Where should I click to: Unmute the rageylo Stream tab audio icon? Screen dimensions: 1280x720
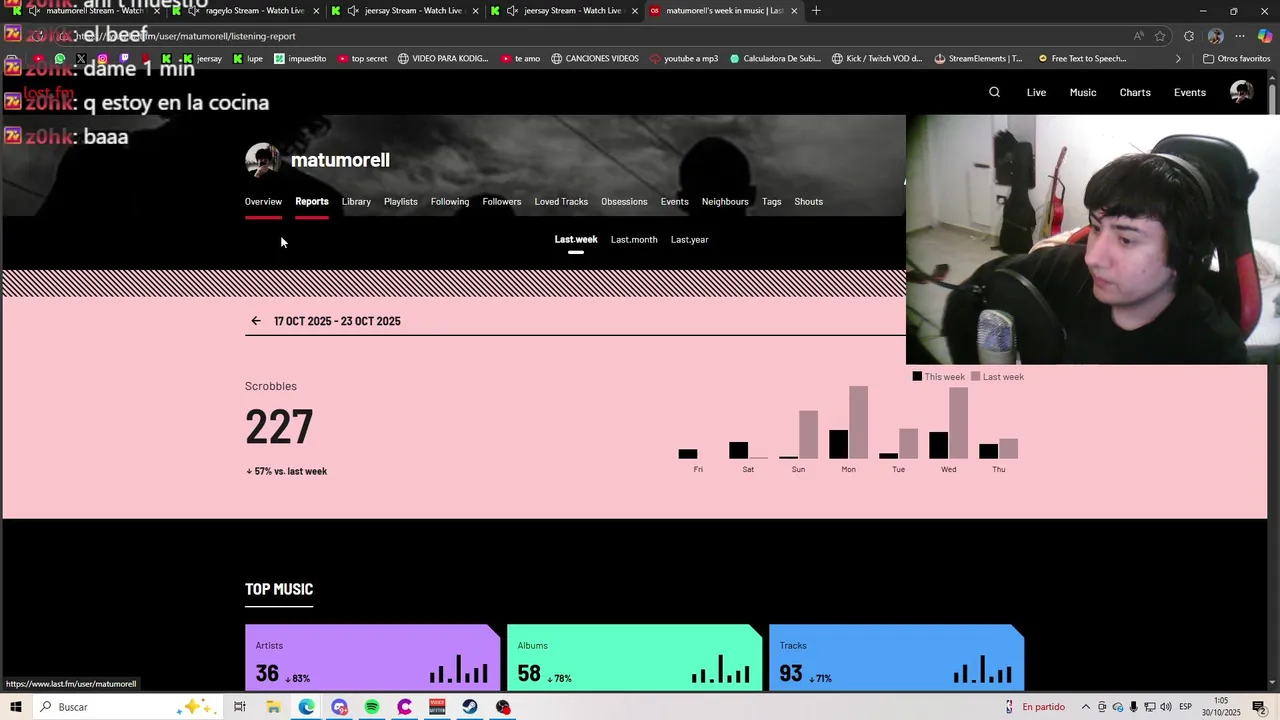194,11
